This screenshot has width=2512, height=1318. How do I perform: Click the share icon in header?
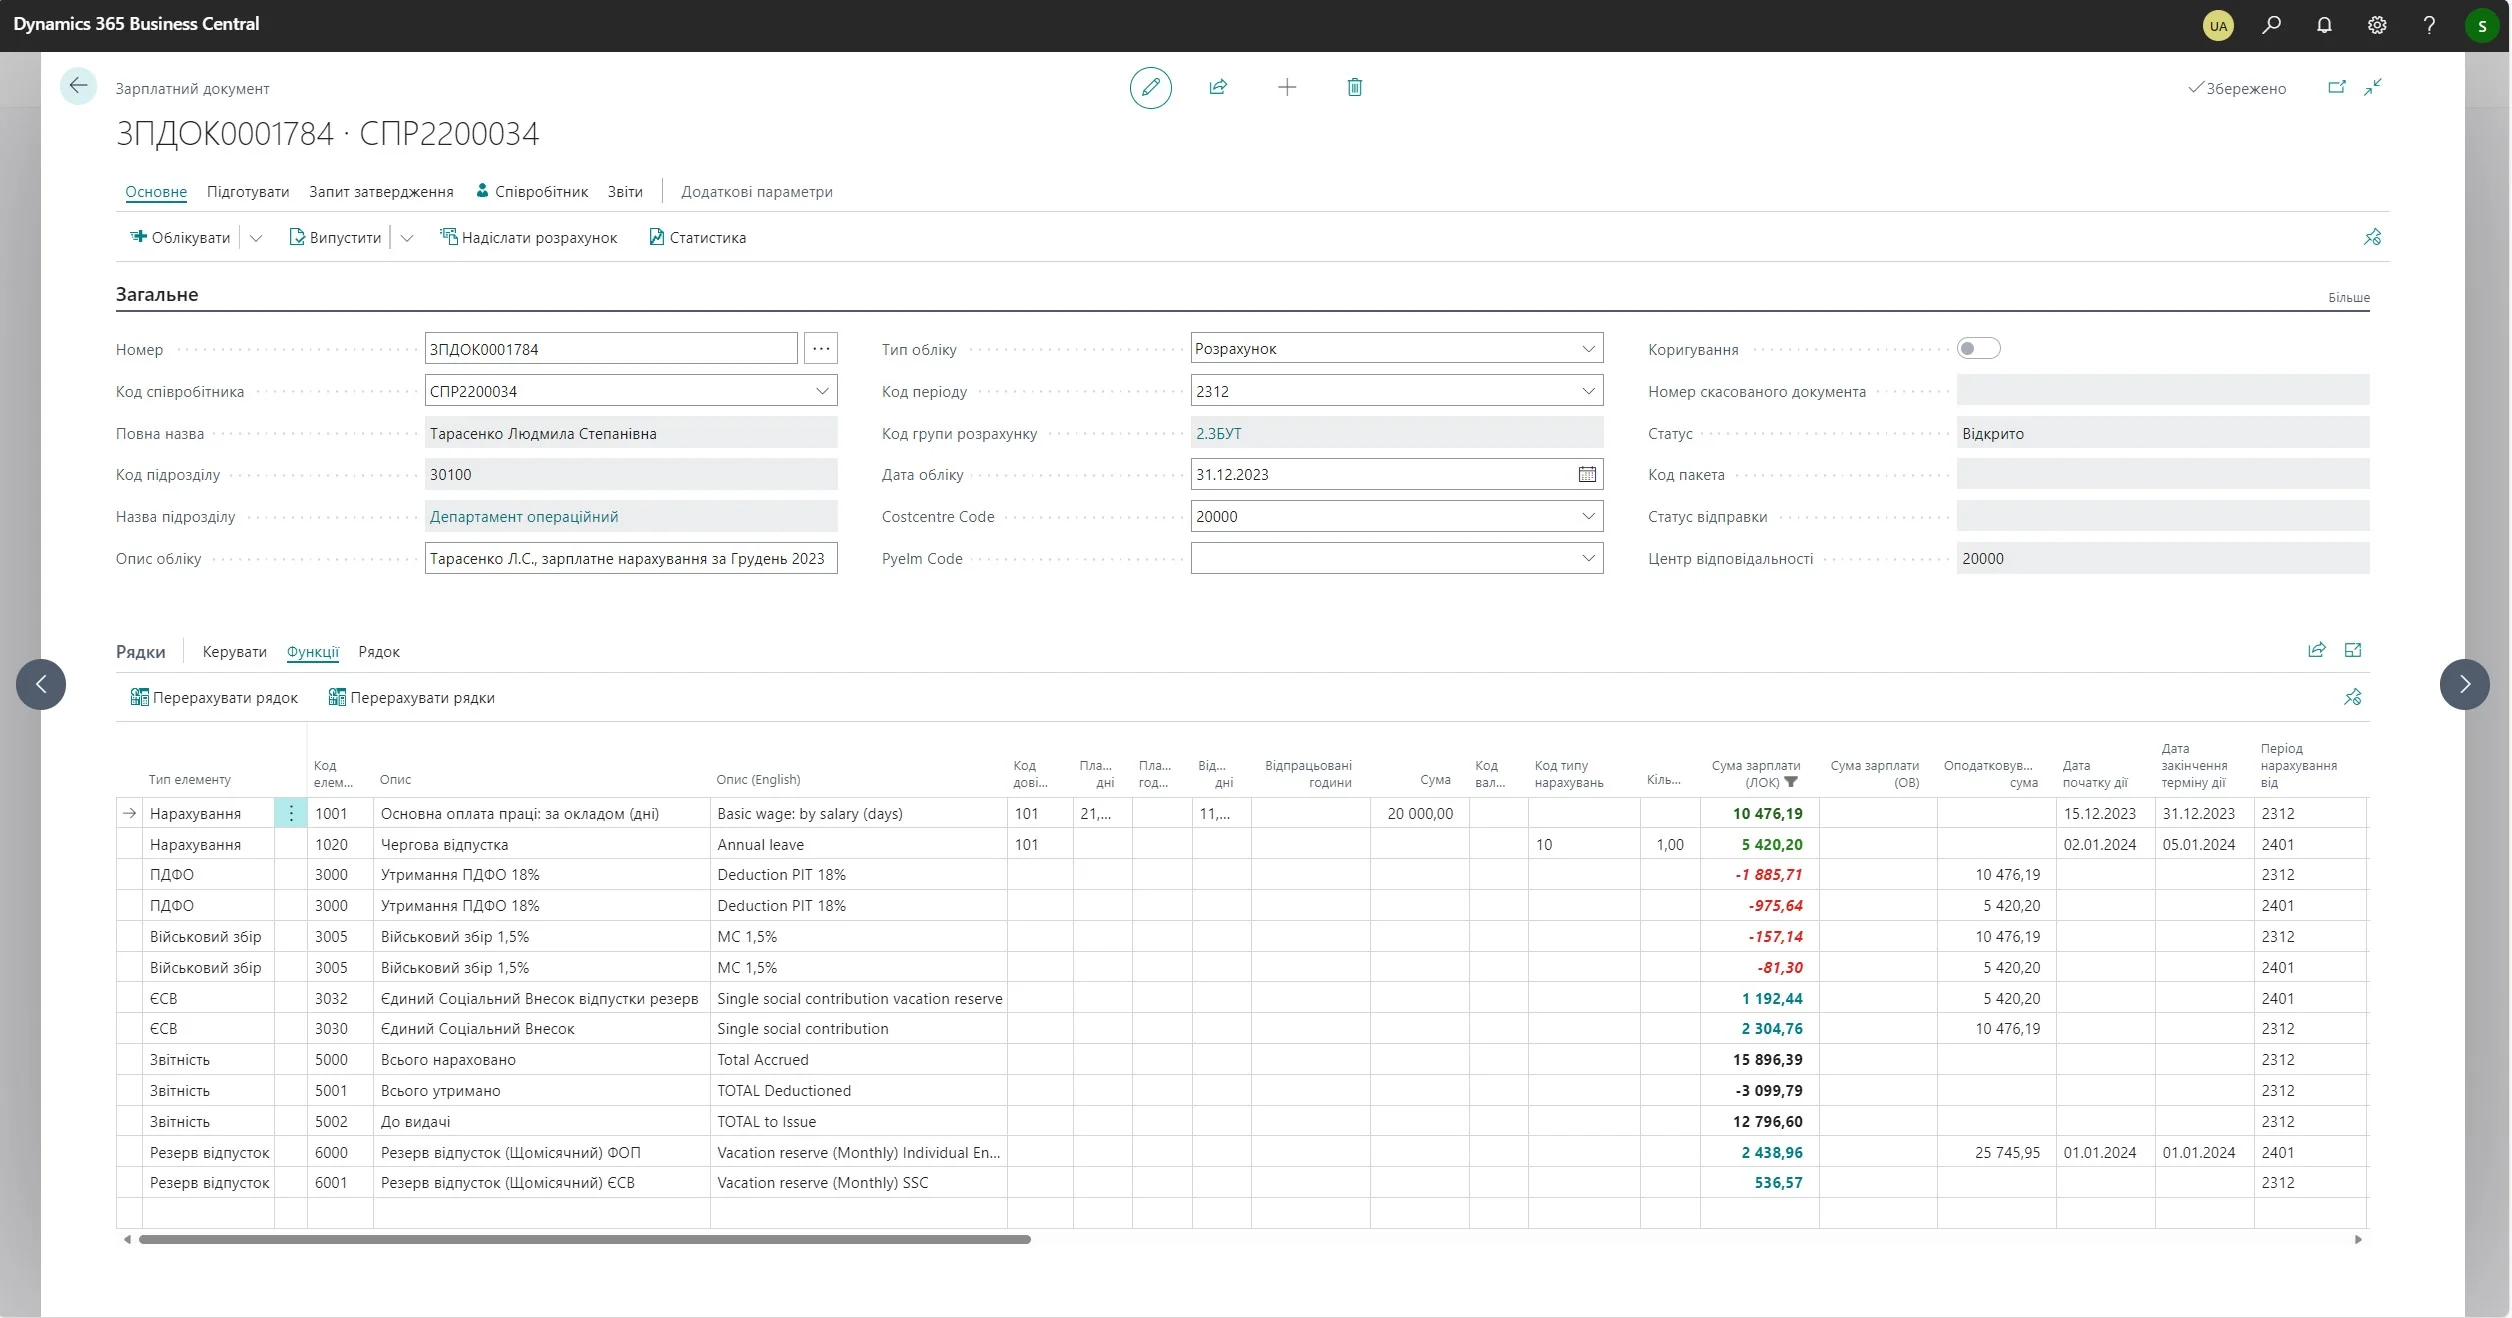click(x=1218, y=88)
